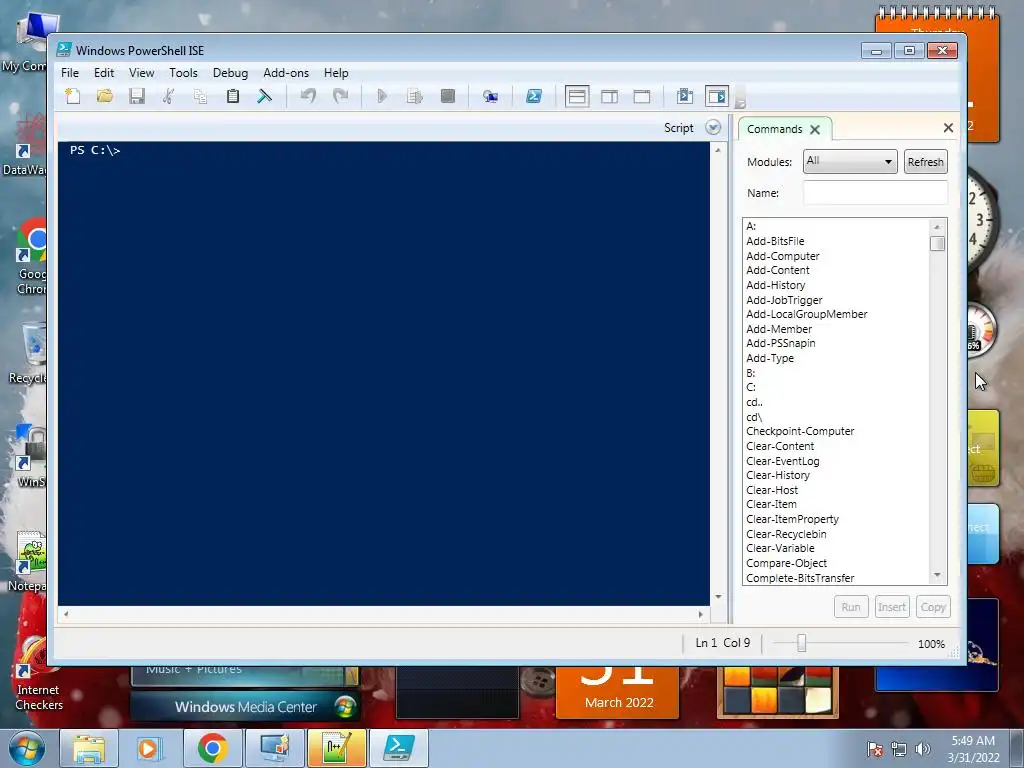Image resolution: width=1024 pixels, height=768 pixels.
Task: Click the PowerShell ISE taskbar icon
Action: (x=398, y=748)
